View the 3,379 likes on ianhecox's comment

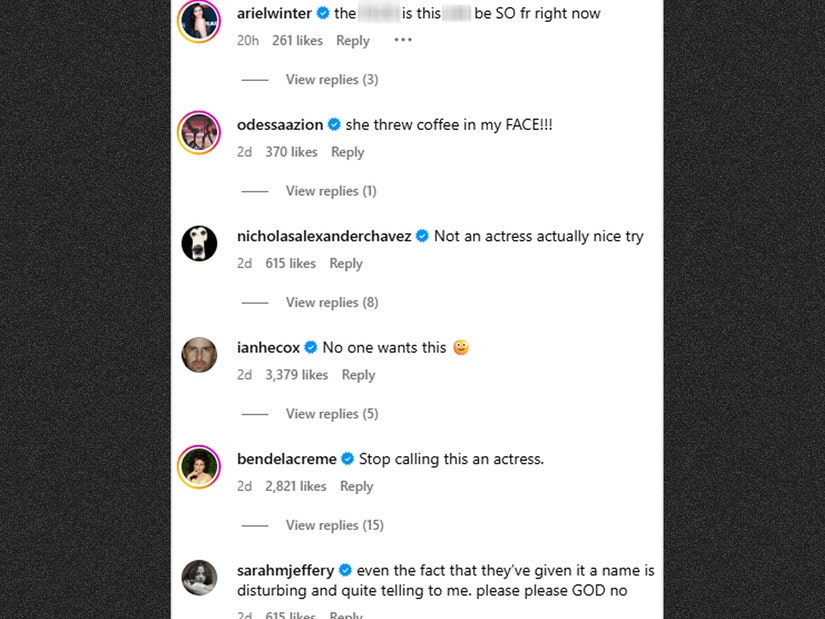tap(296, 375)
